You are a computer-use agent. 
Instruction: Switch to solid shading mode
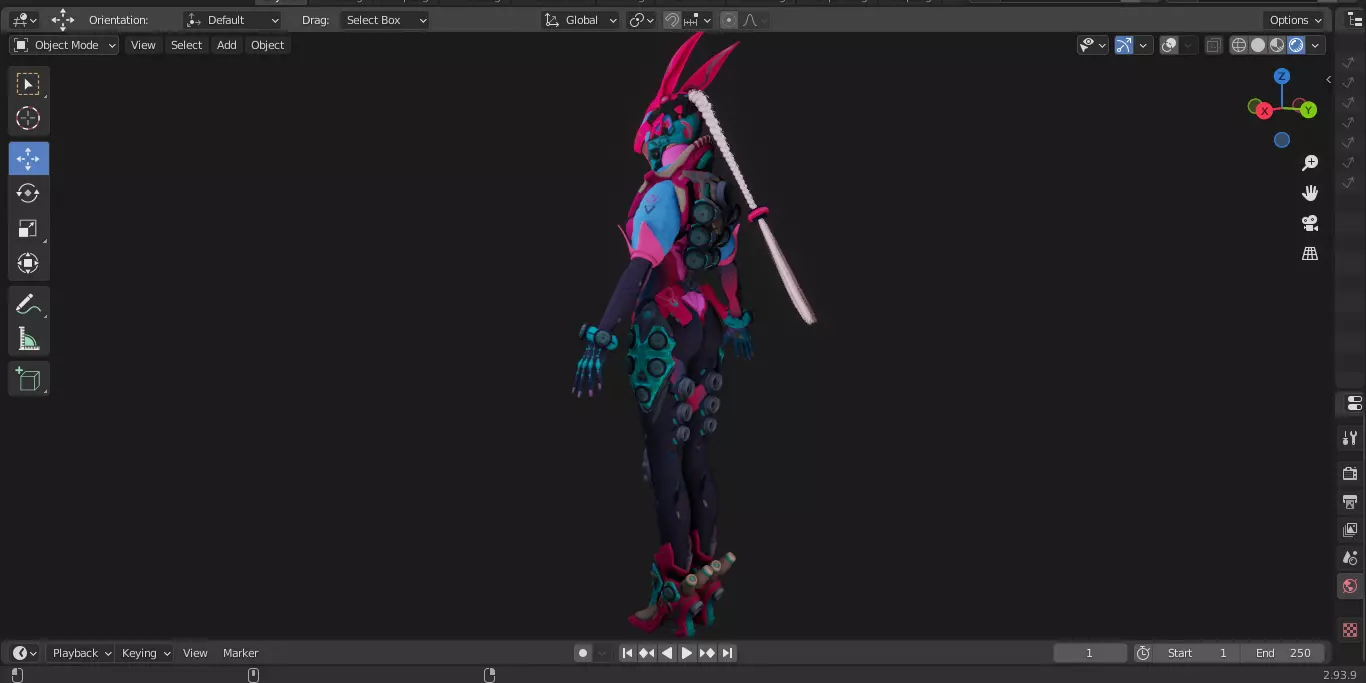(1258, 45)
